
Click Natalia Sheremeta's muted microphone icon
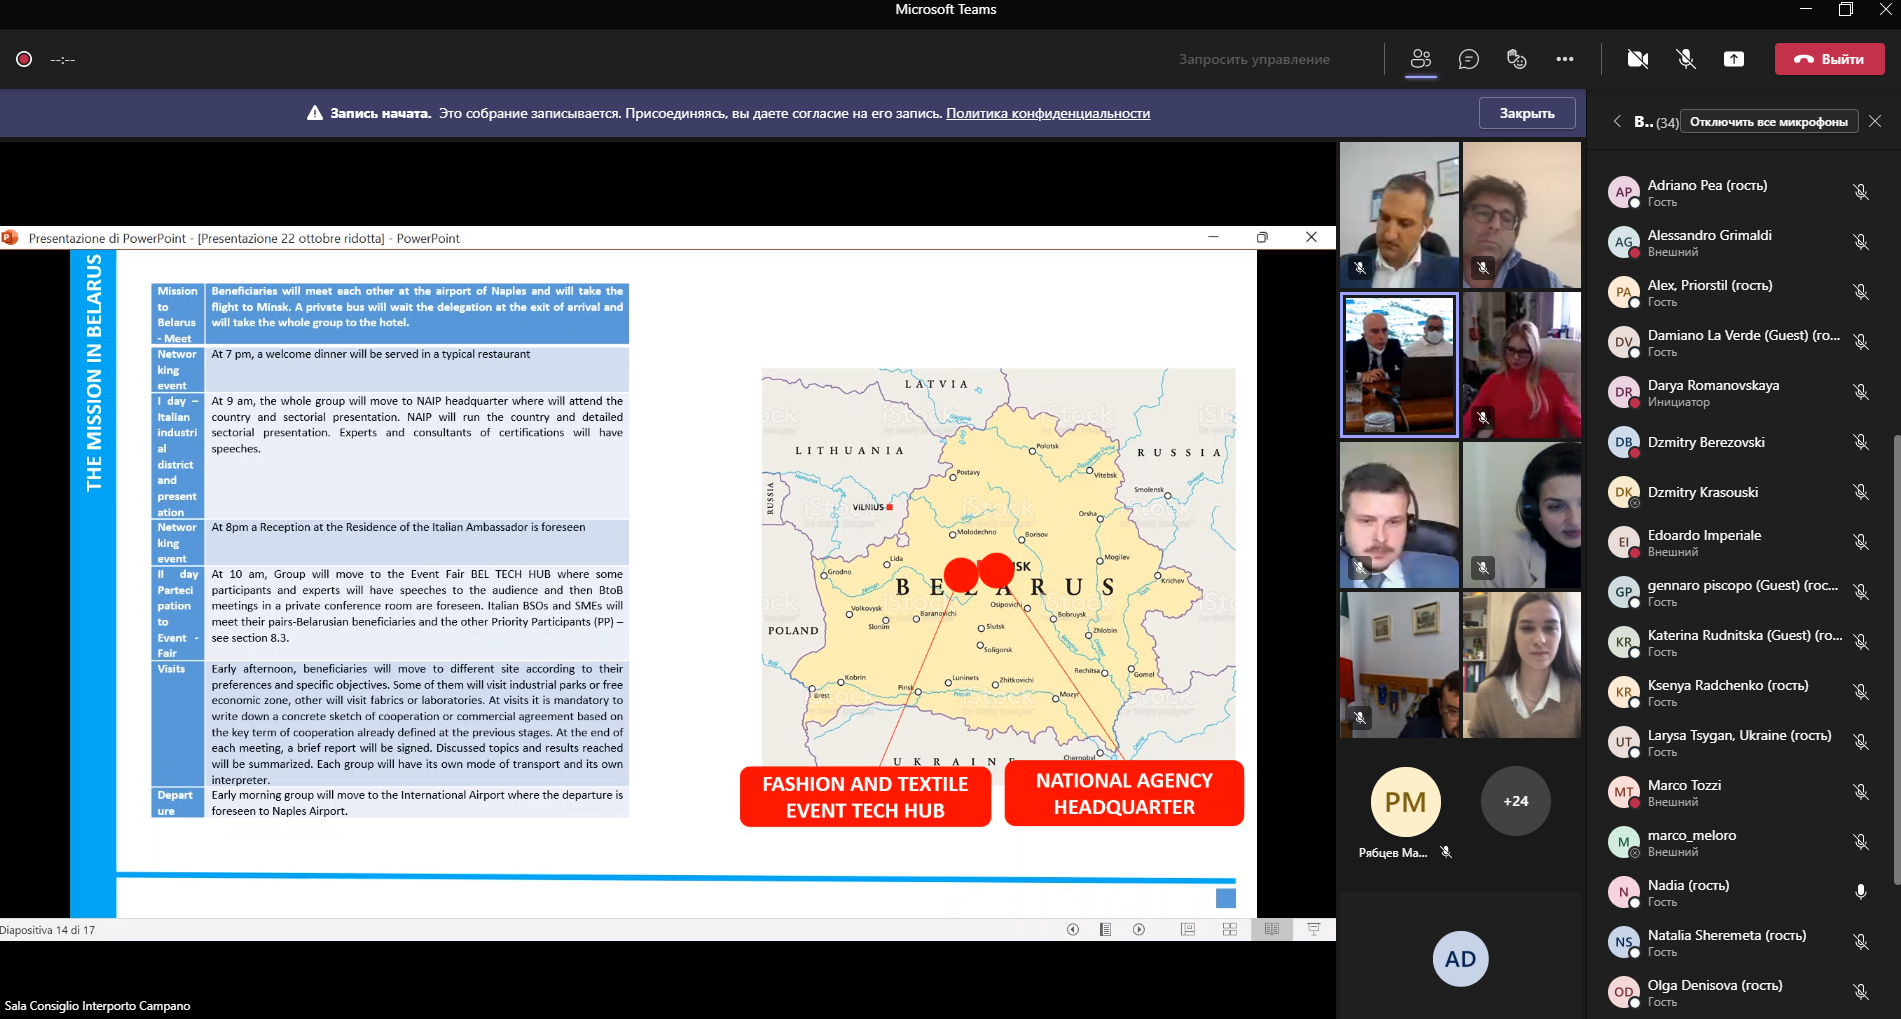tap(1860, 942)
